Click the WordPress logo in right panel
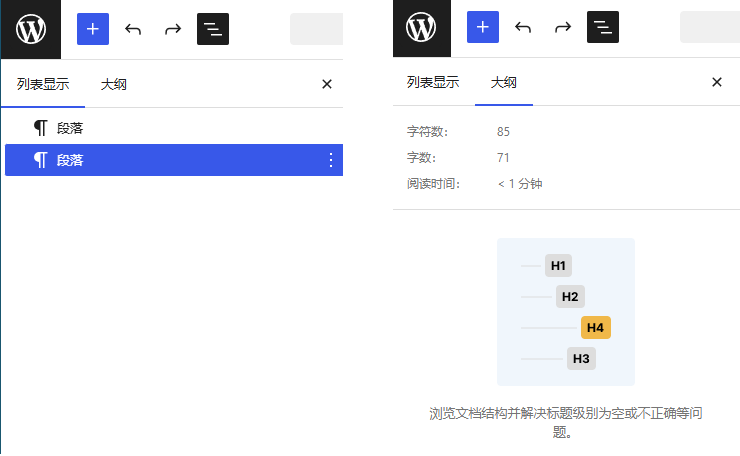 [x=421, y=27]
